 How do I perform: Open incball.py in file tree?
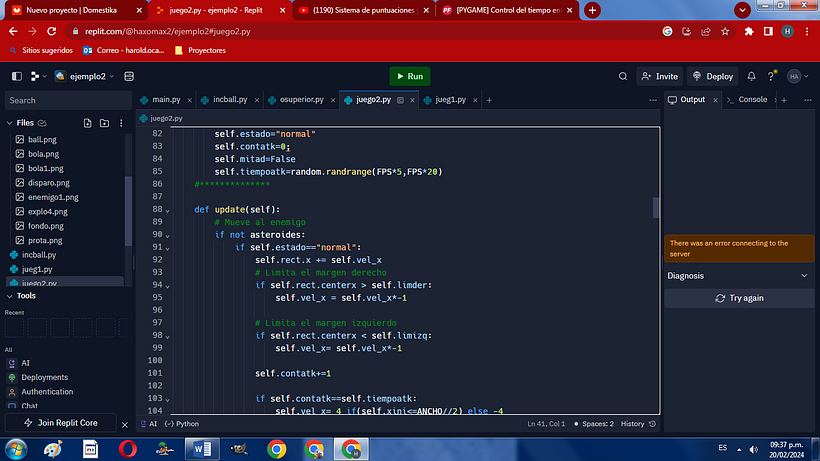39,255
